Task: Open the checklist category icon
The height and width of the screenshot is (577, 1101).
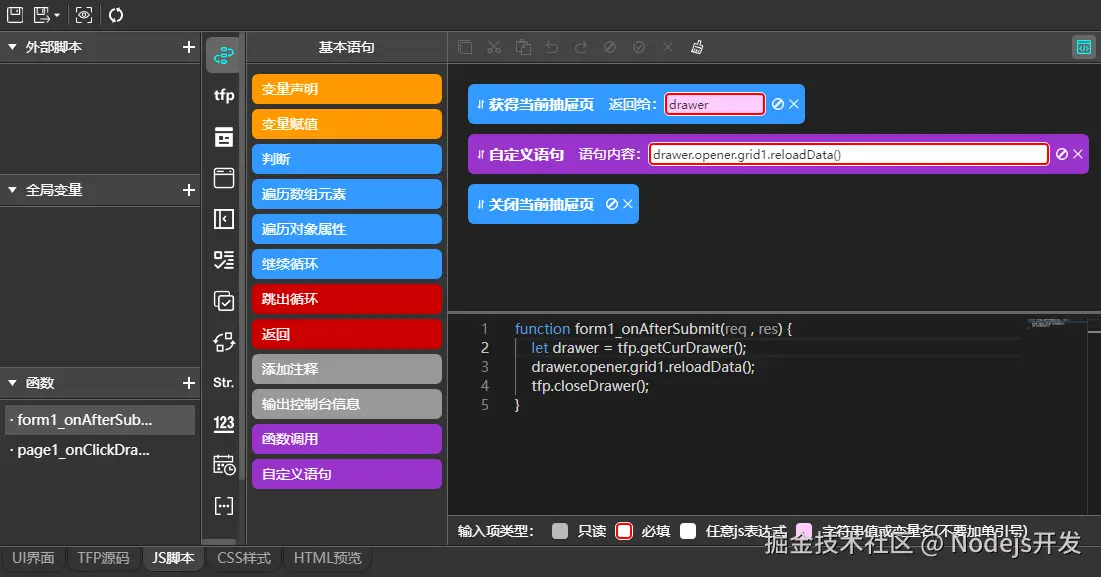Action: click(x=223, y=260)
